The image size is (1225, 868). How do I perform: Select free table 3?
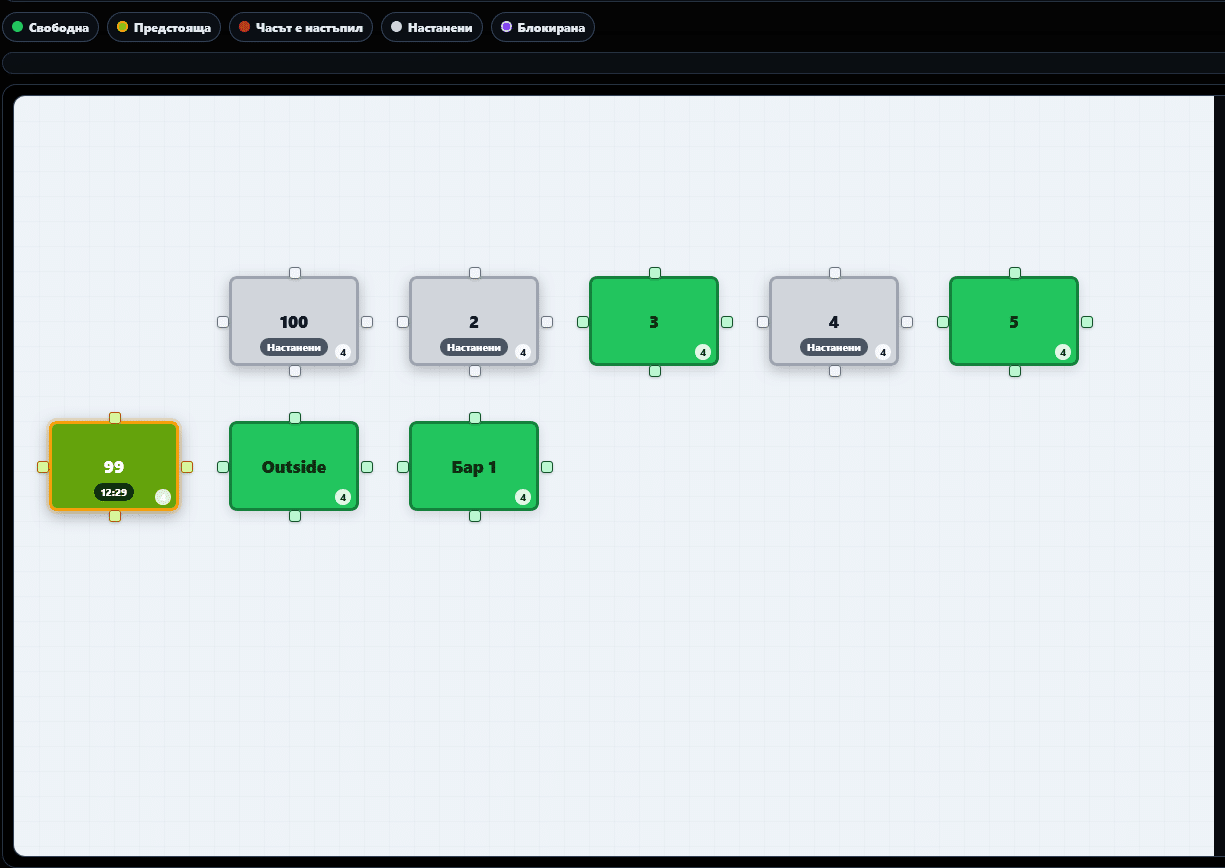click(654, 321)
